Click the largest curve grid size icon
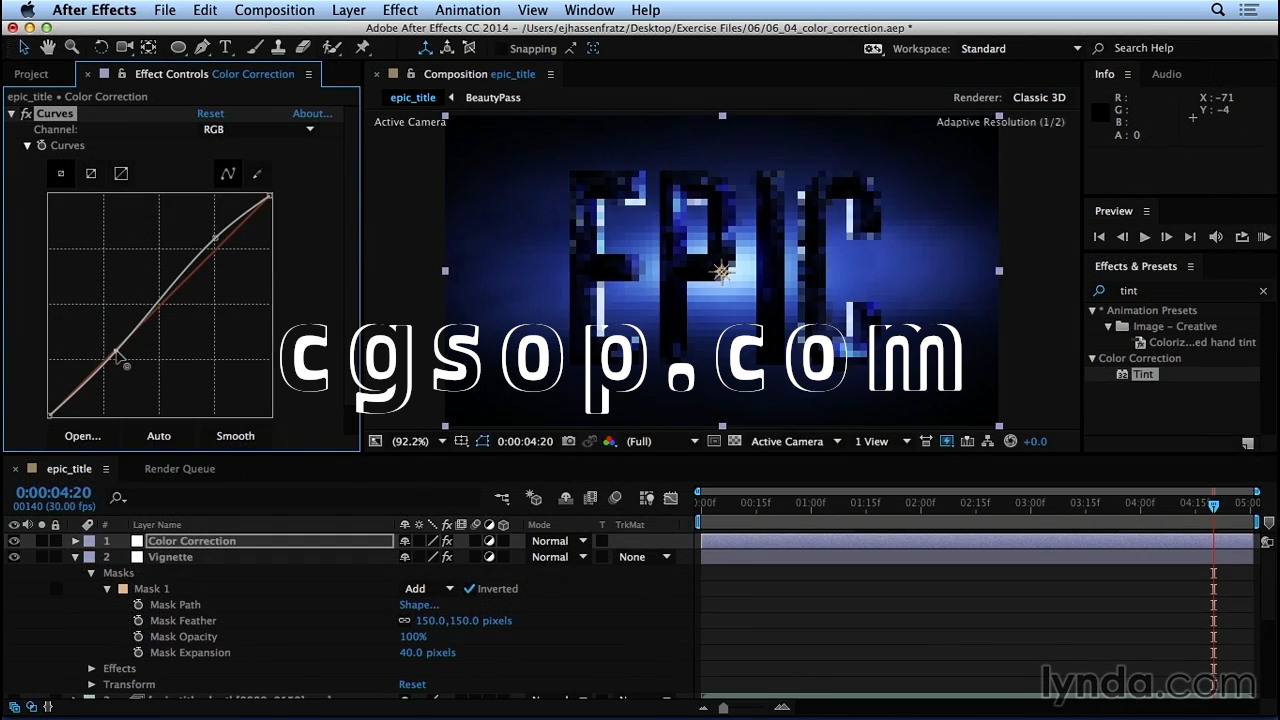Viewport: 1280px width, 720px height. click(x=121, y=174)
